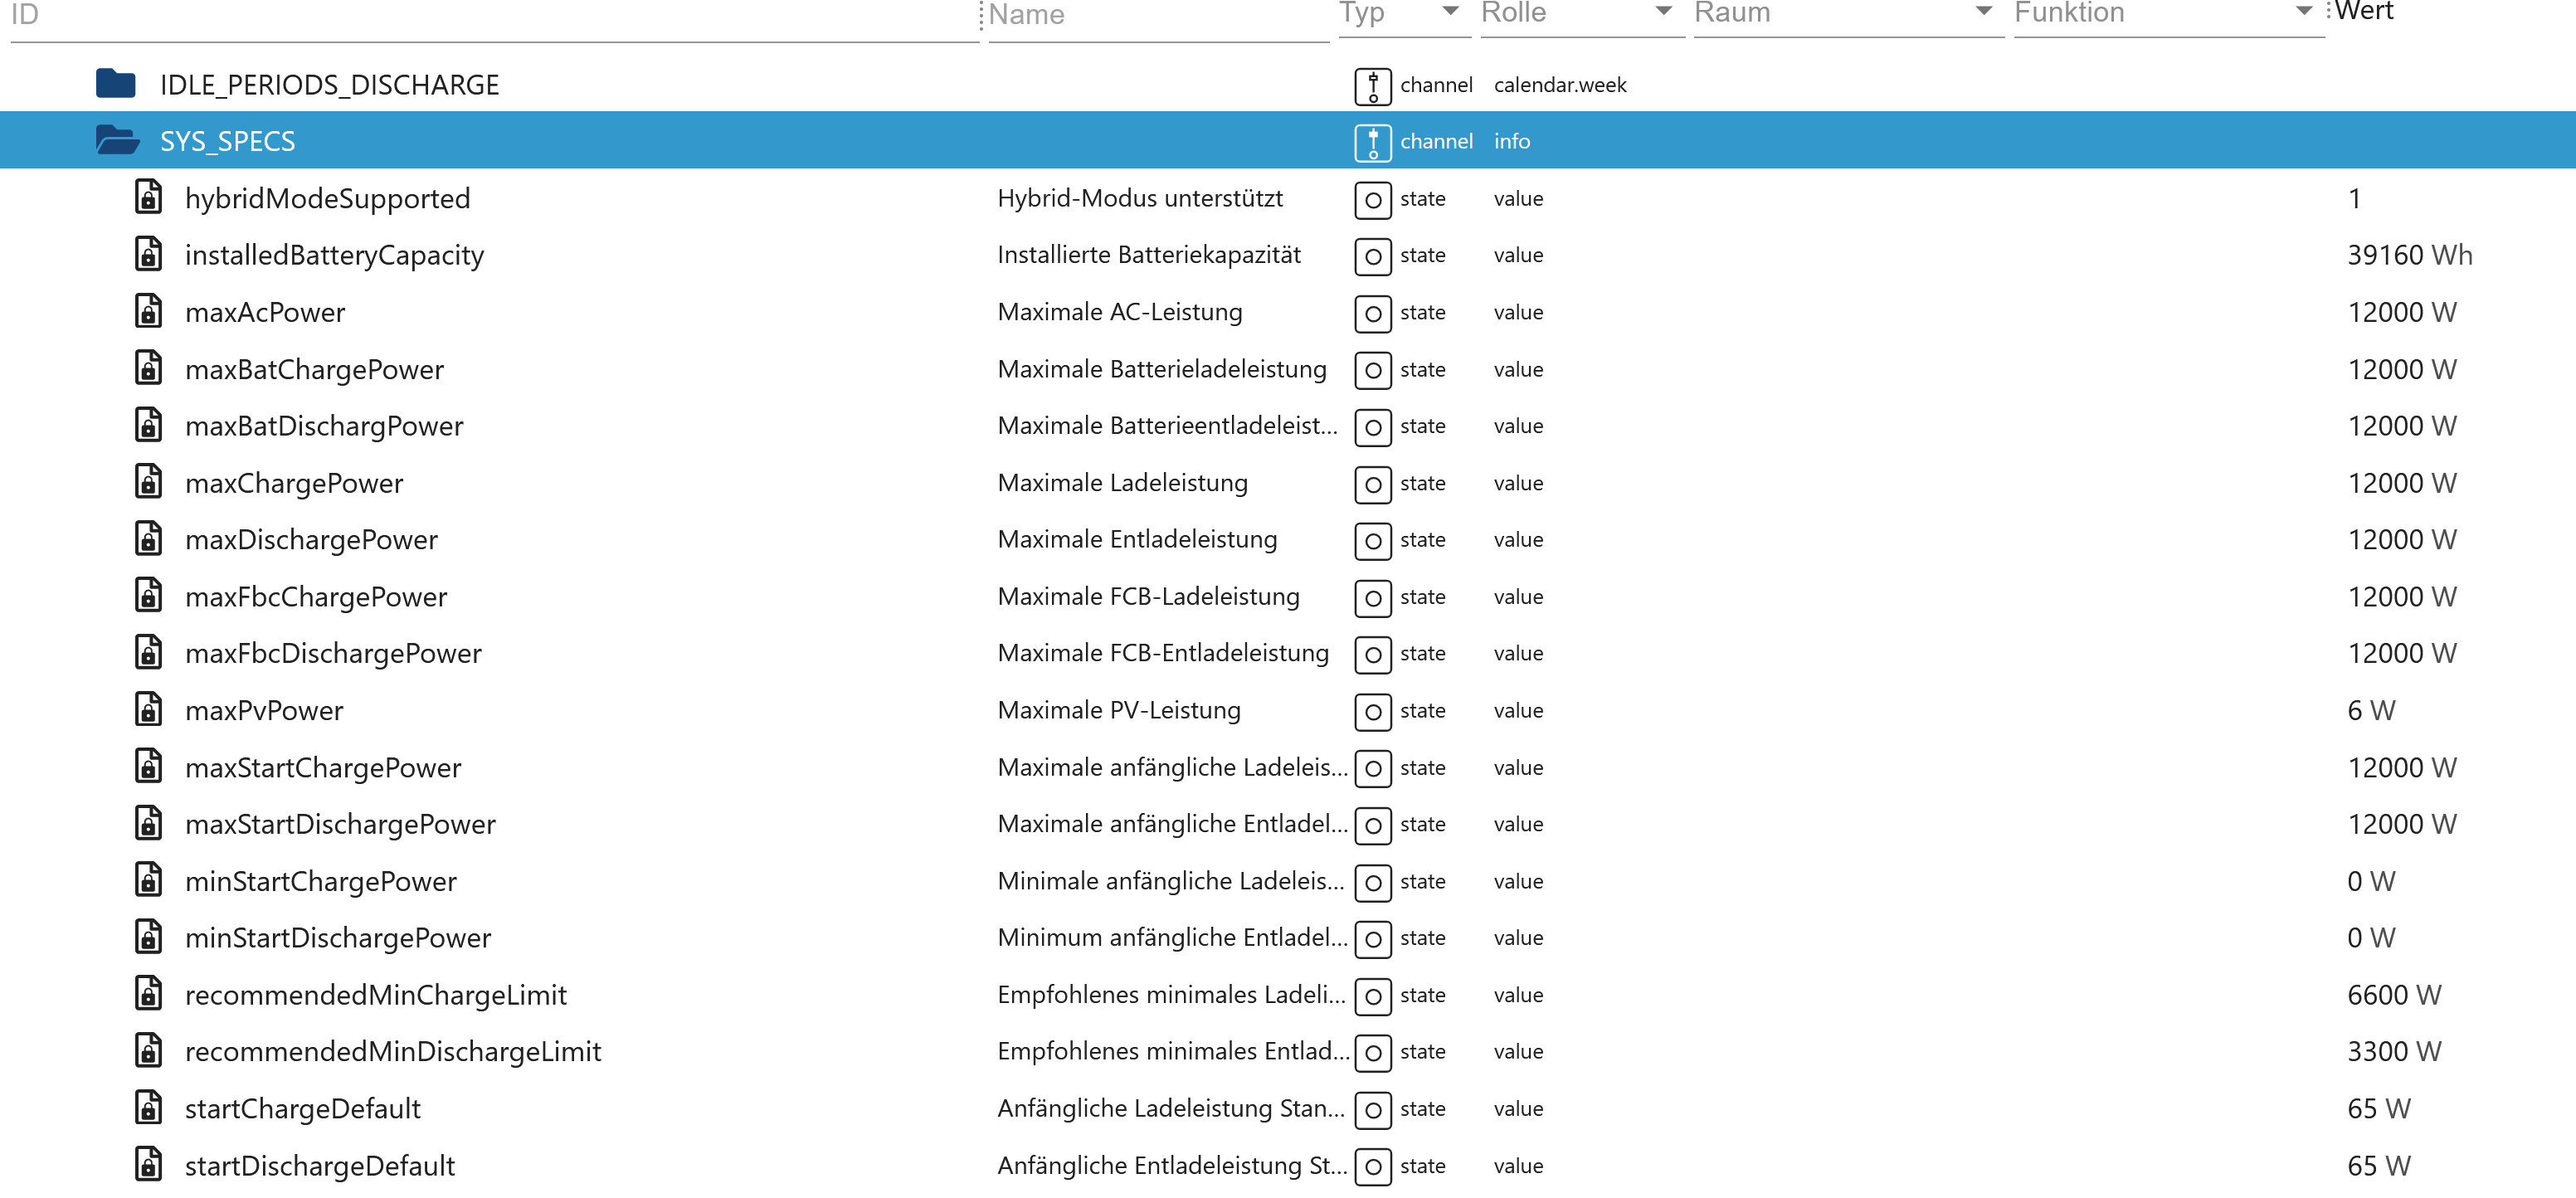Screen dimensions: 2576x1198
Task: Click the installedBatteryCapacity locked file icon
Action: 149,254
